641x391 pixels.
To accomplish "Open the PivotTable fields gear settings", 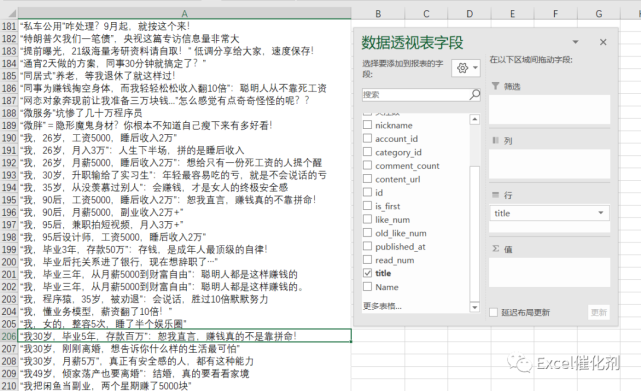I will (x=466, y=68).
